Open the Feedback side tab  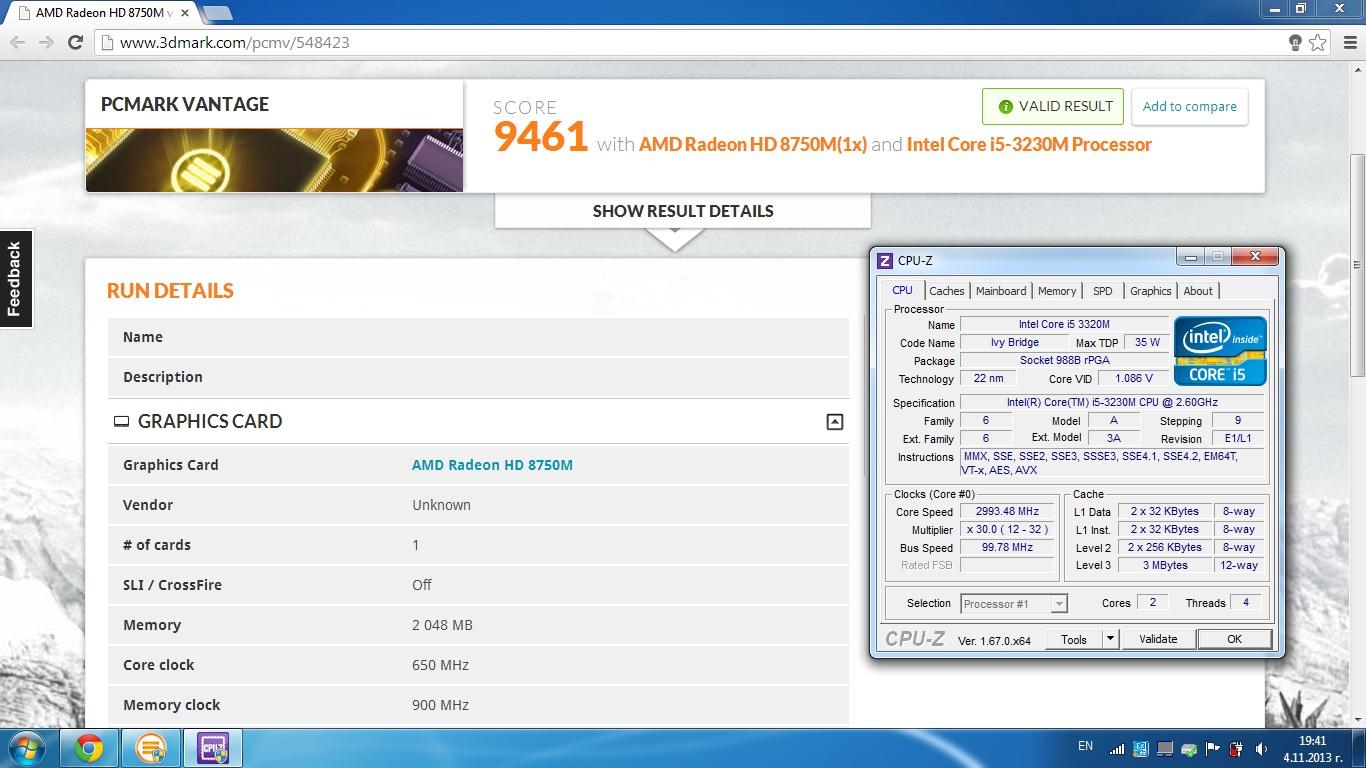coord(15,279)
